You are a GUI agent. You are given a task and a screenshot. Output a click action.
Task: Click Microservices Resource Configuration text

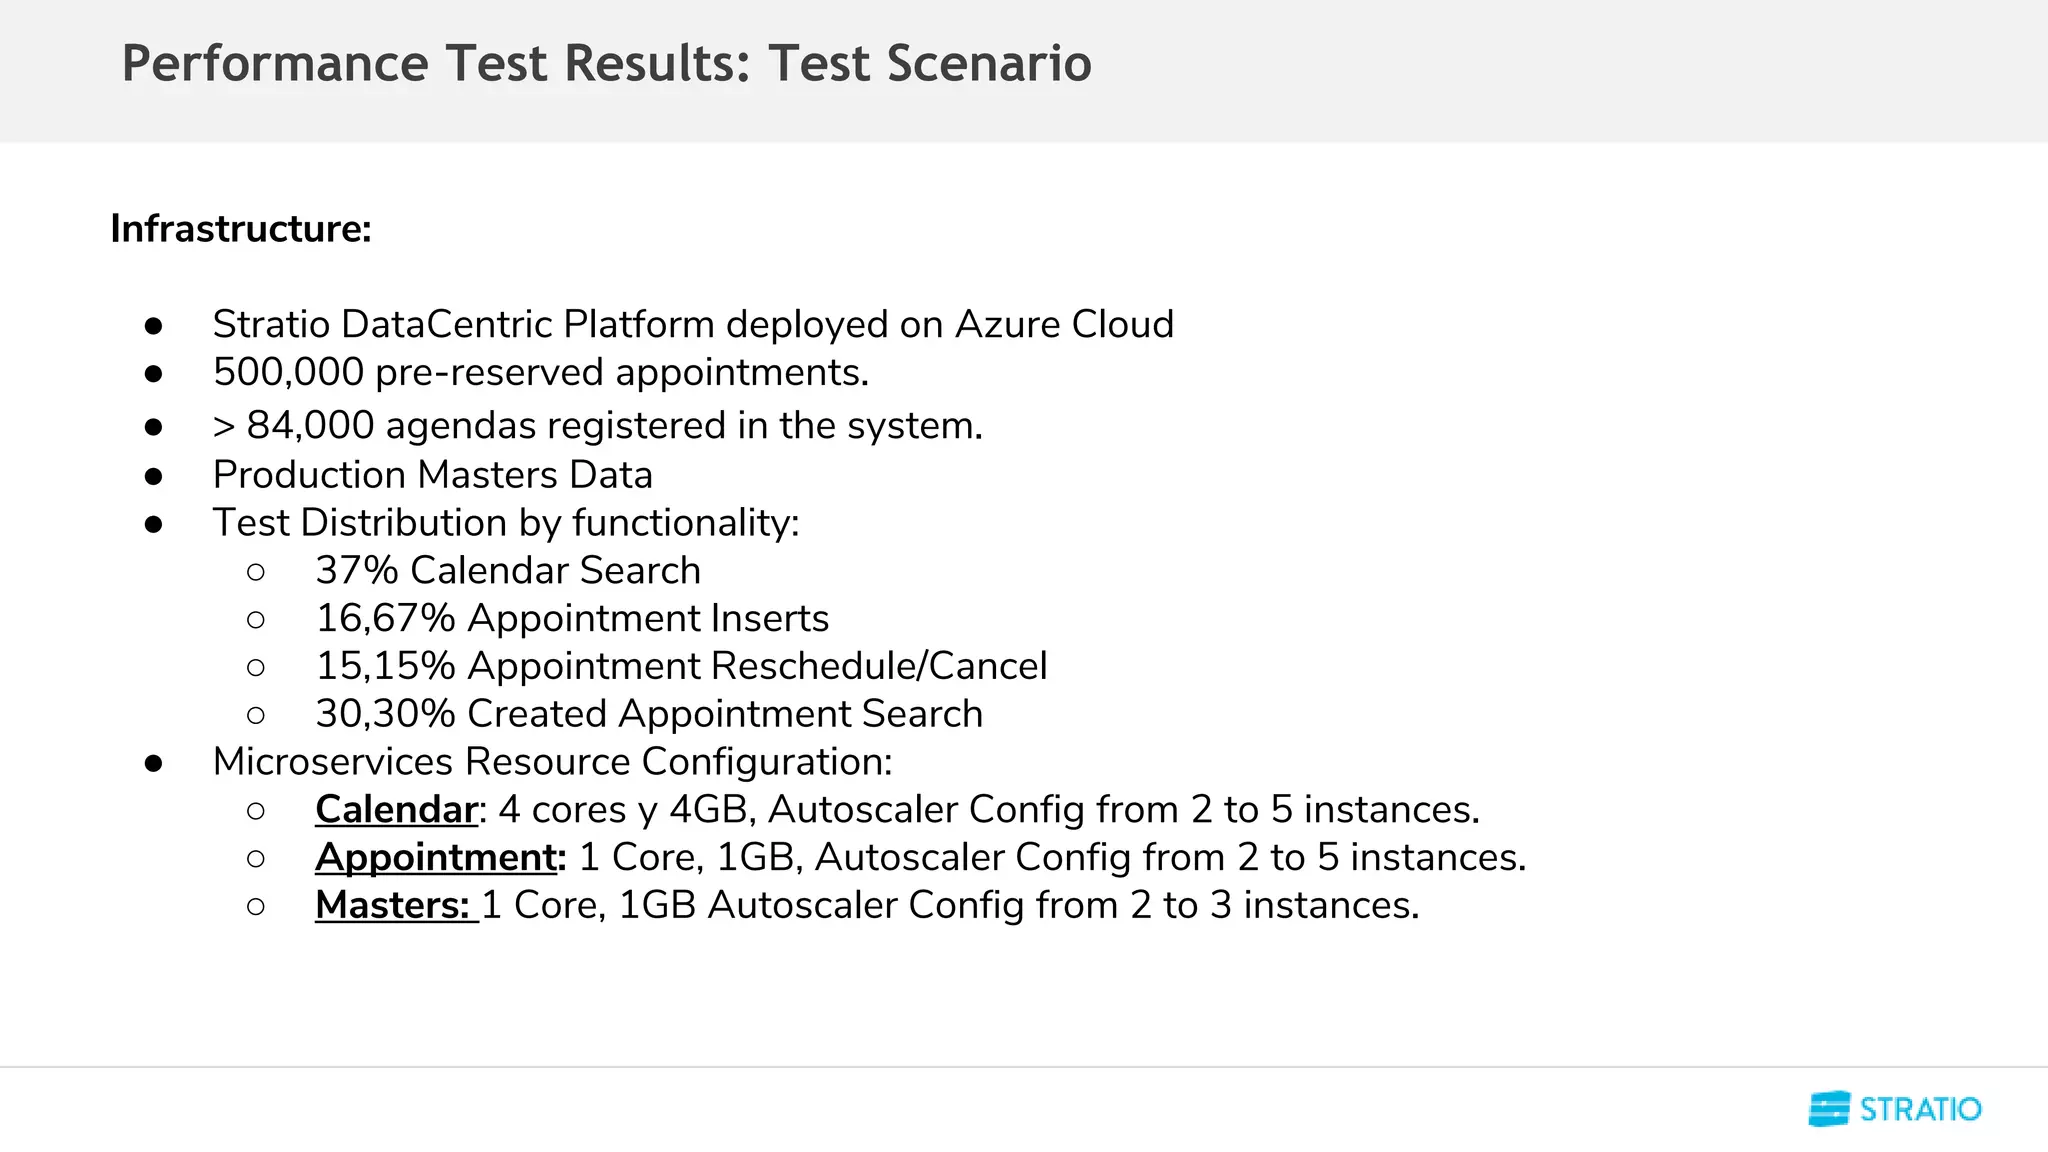[552, 763]
